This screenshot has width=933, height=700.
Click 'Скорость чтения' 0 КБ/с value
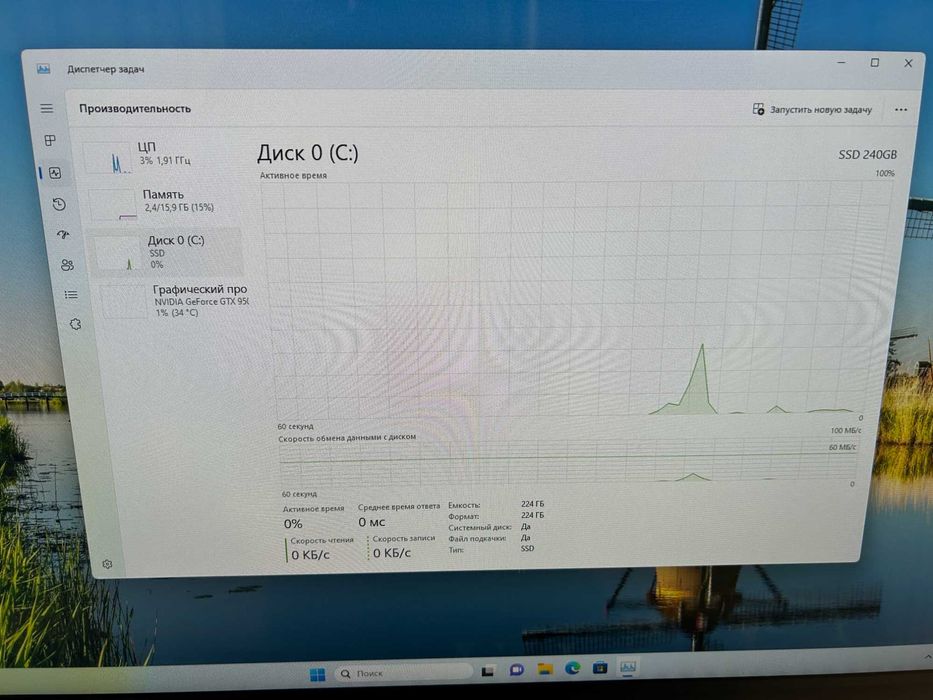310,555
